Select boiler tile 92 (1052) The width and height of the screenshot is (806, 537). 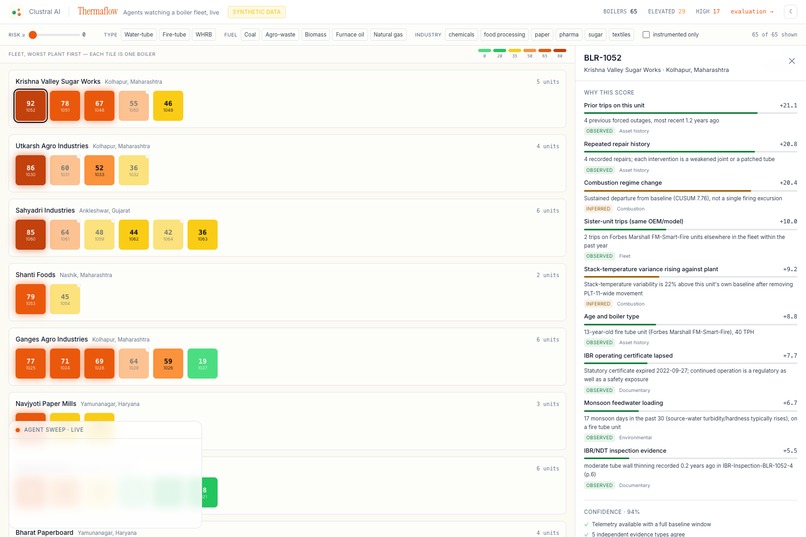pyautogui.click(x=30, y=106)
